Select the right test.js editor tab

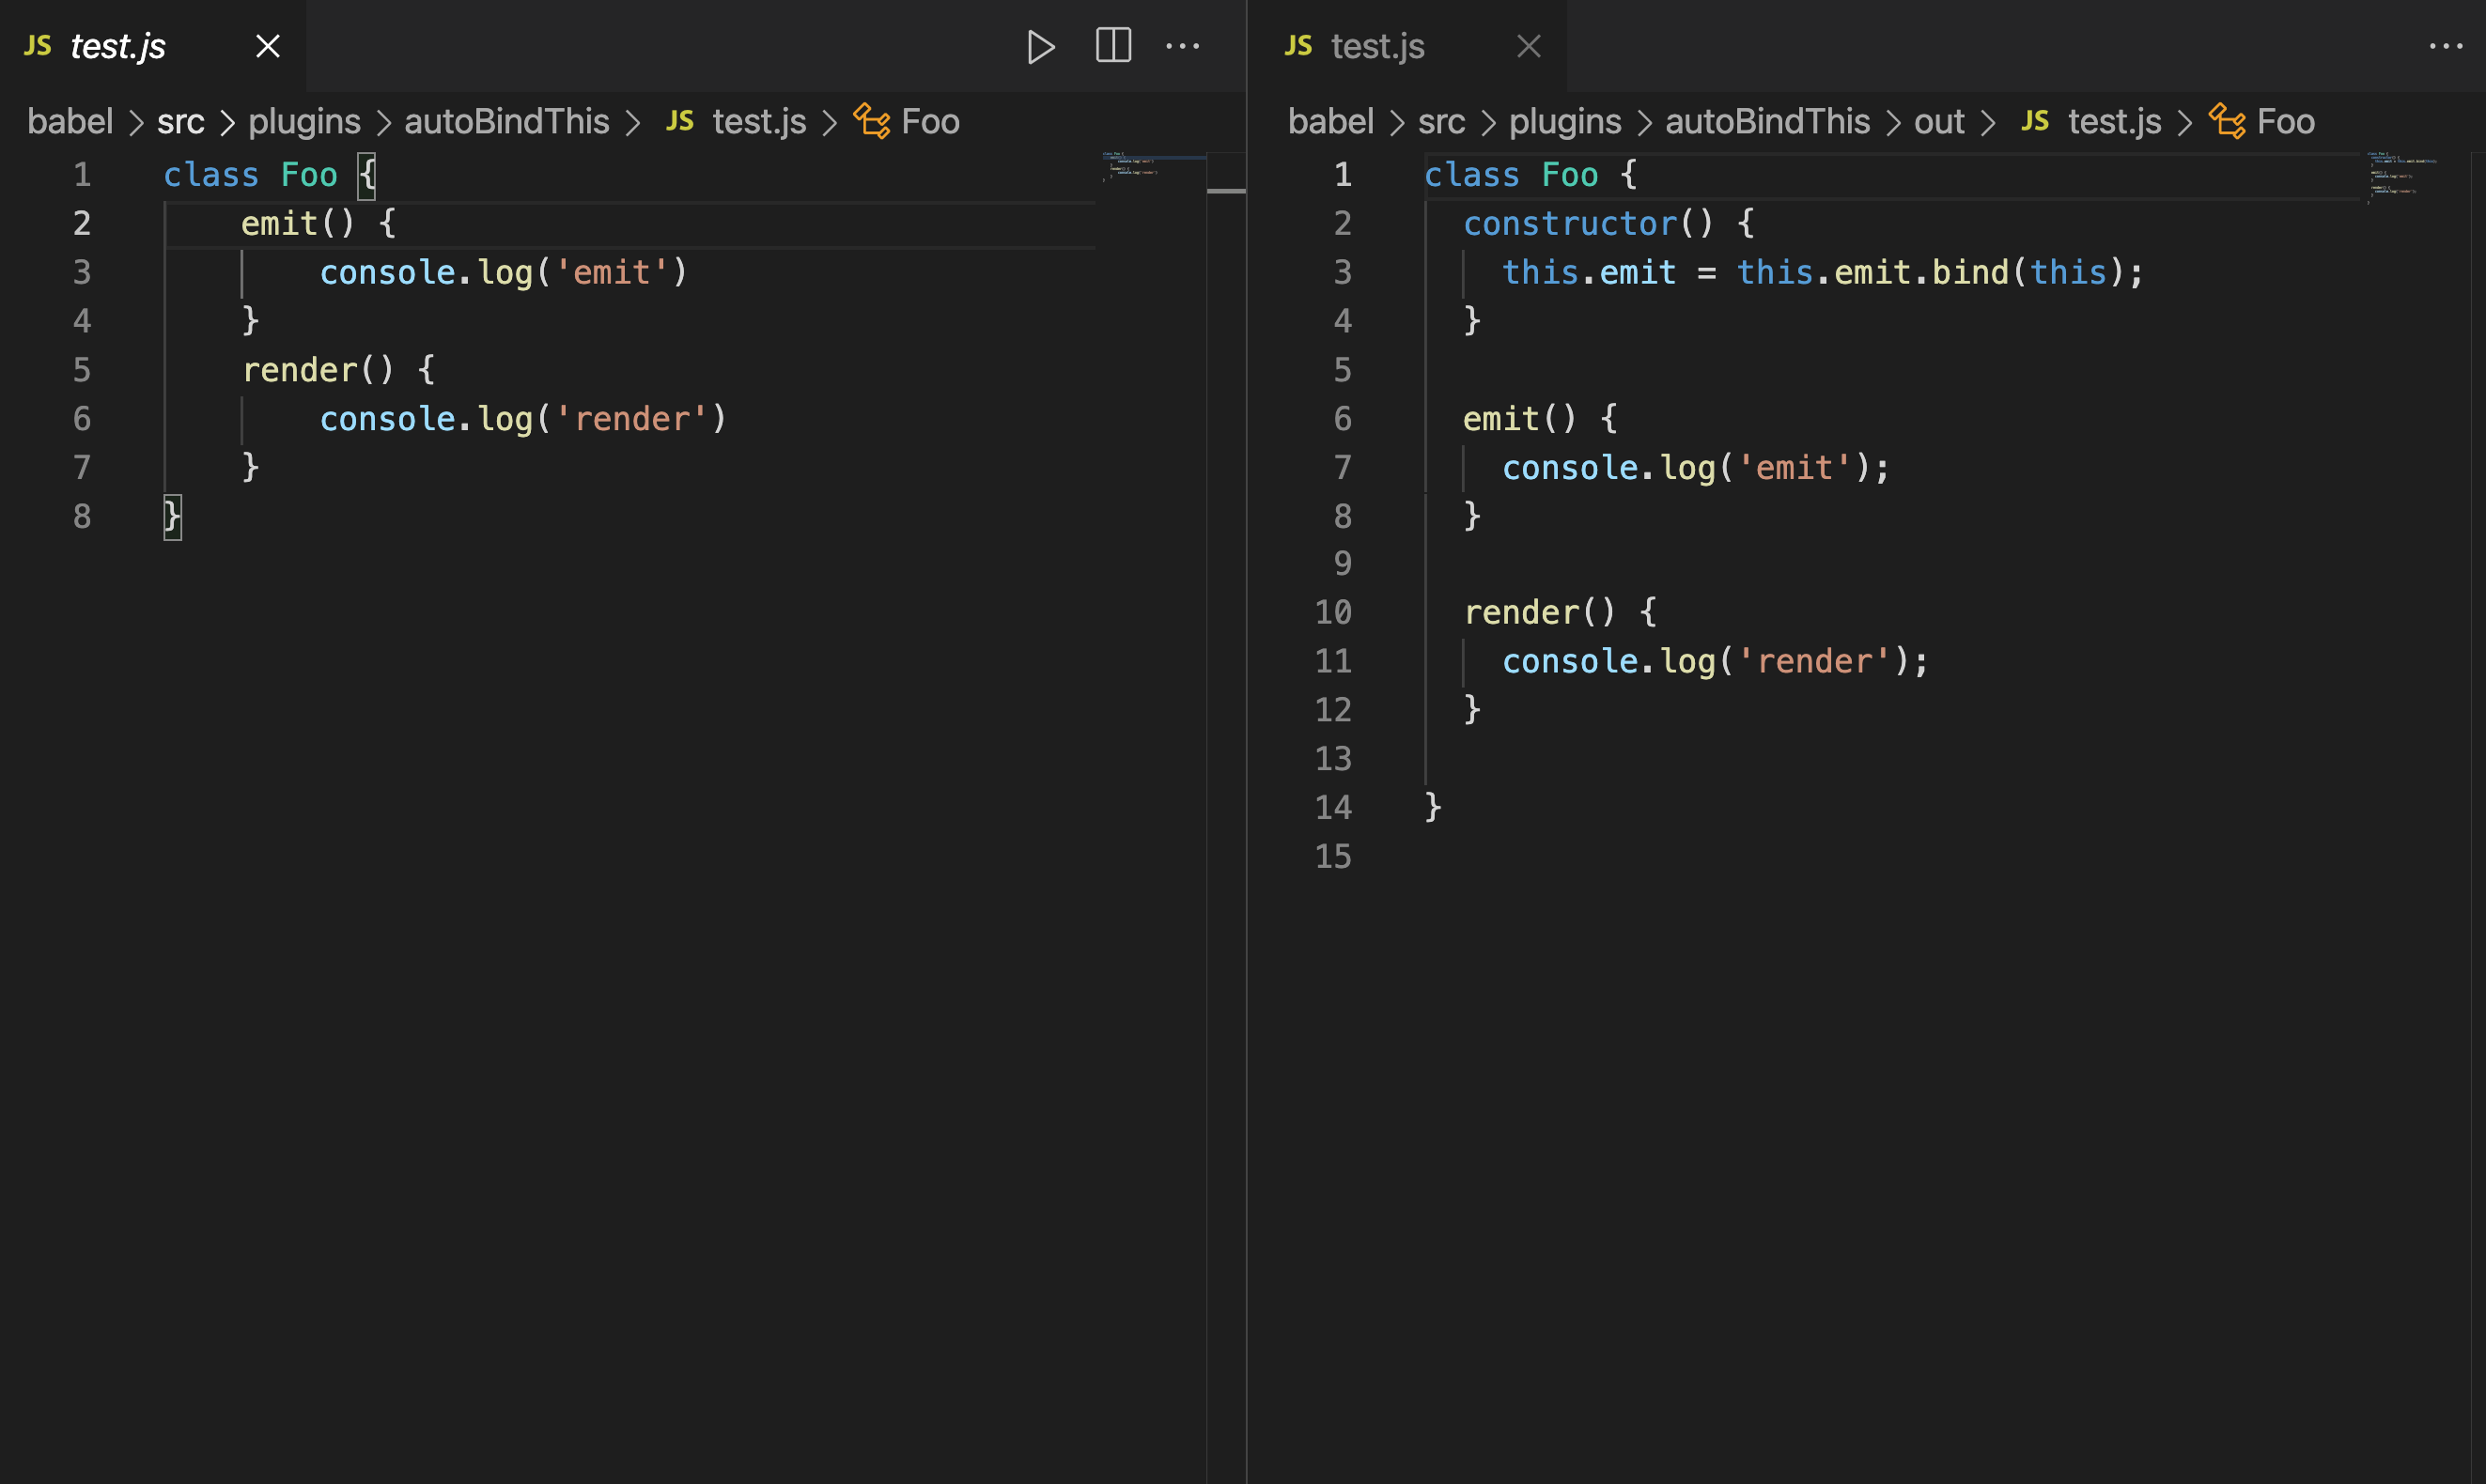pyautogui.click(x=1377, y=46)
